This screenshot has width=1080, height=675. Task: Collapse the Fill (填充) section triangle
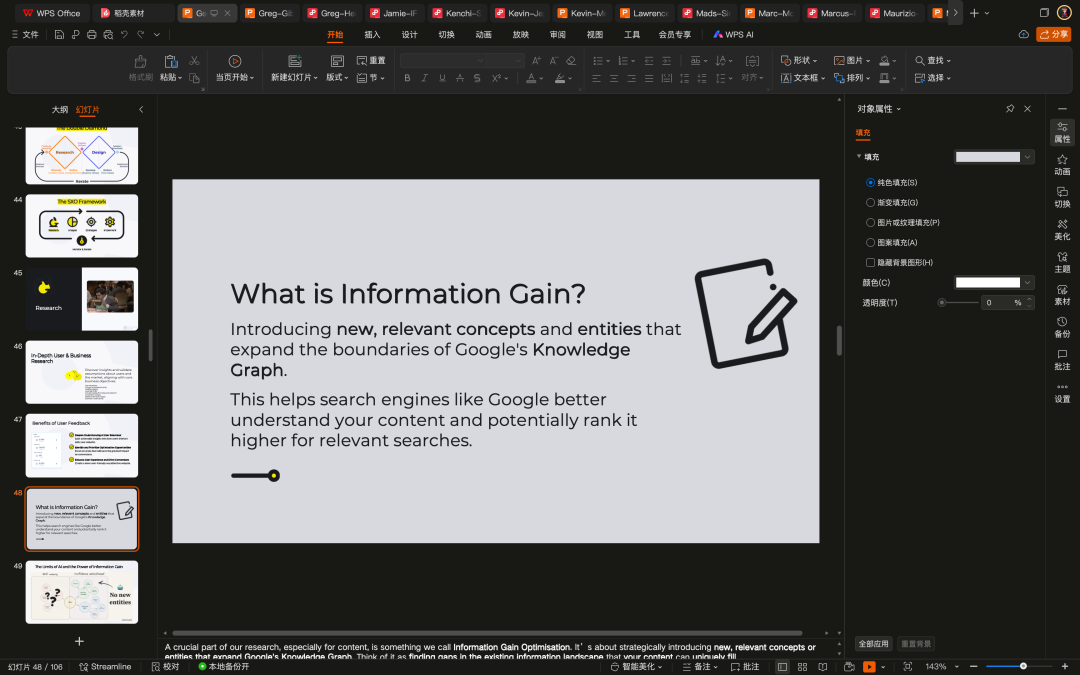pyautogui.click(x=859, y=156)
